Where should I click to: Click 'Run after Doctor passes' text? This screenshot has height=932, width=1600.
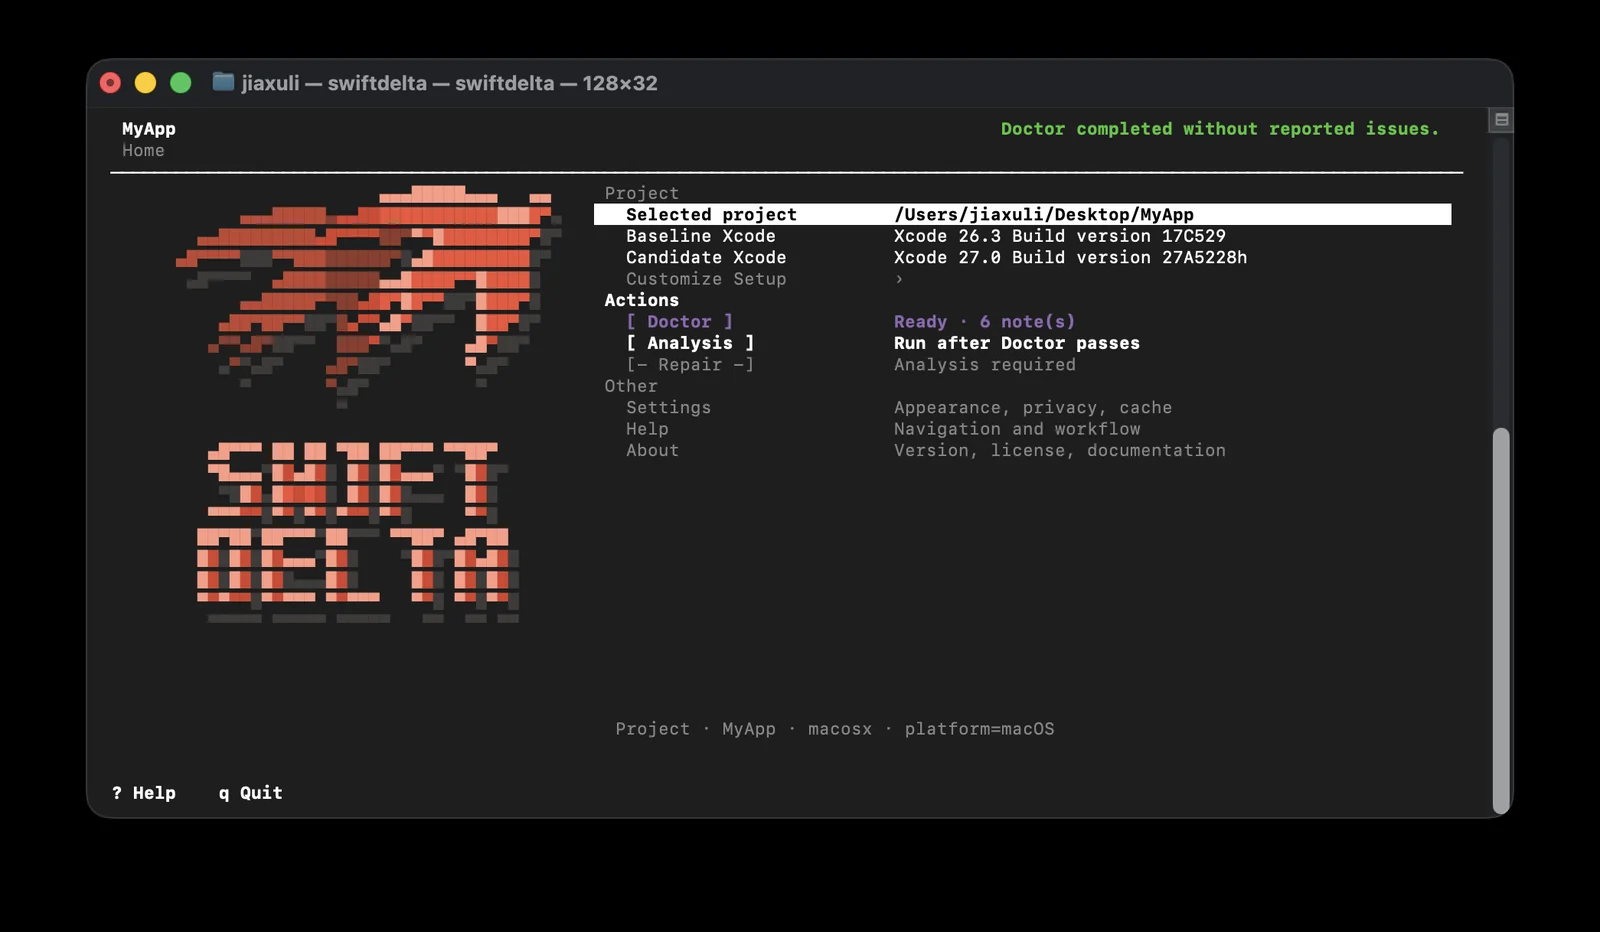click(x=1017, y=343)
